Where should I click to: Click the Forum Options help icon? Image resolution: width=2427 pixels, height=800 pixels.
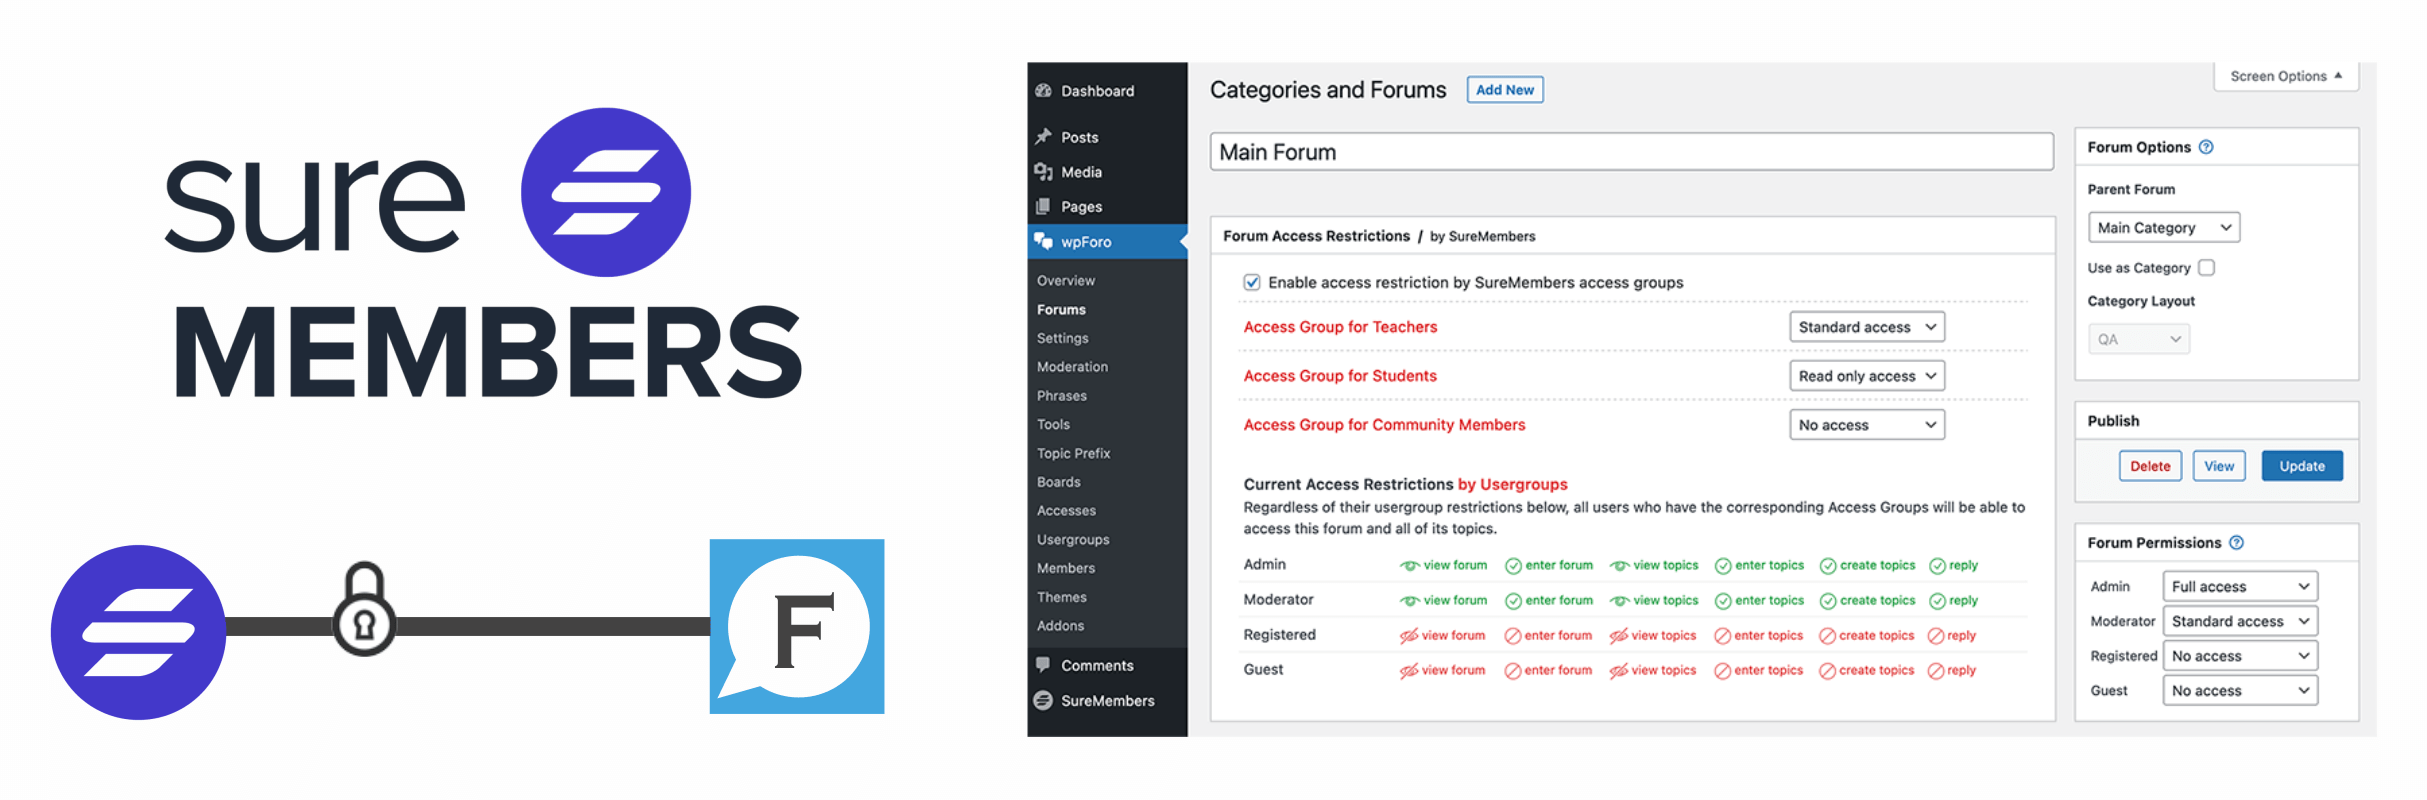[x=2206, y=147]
